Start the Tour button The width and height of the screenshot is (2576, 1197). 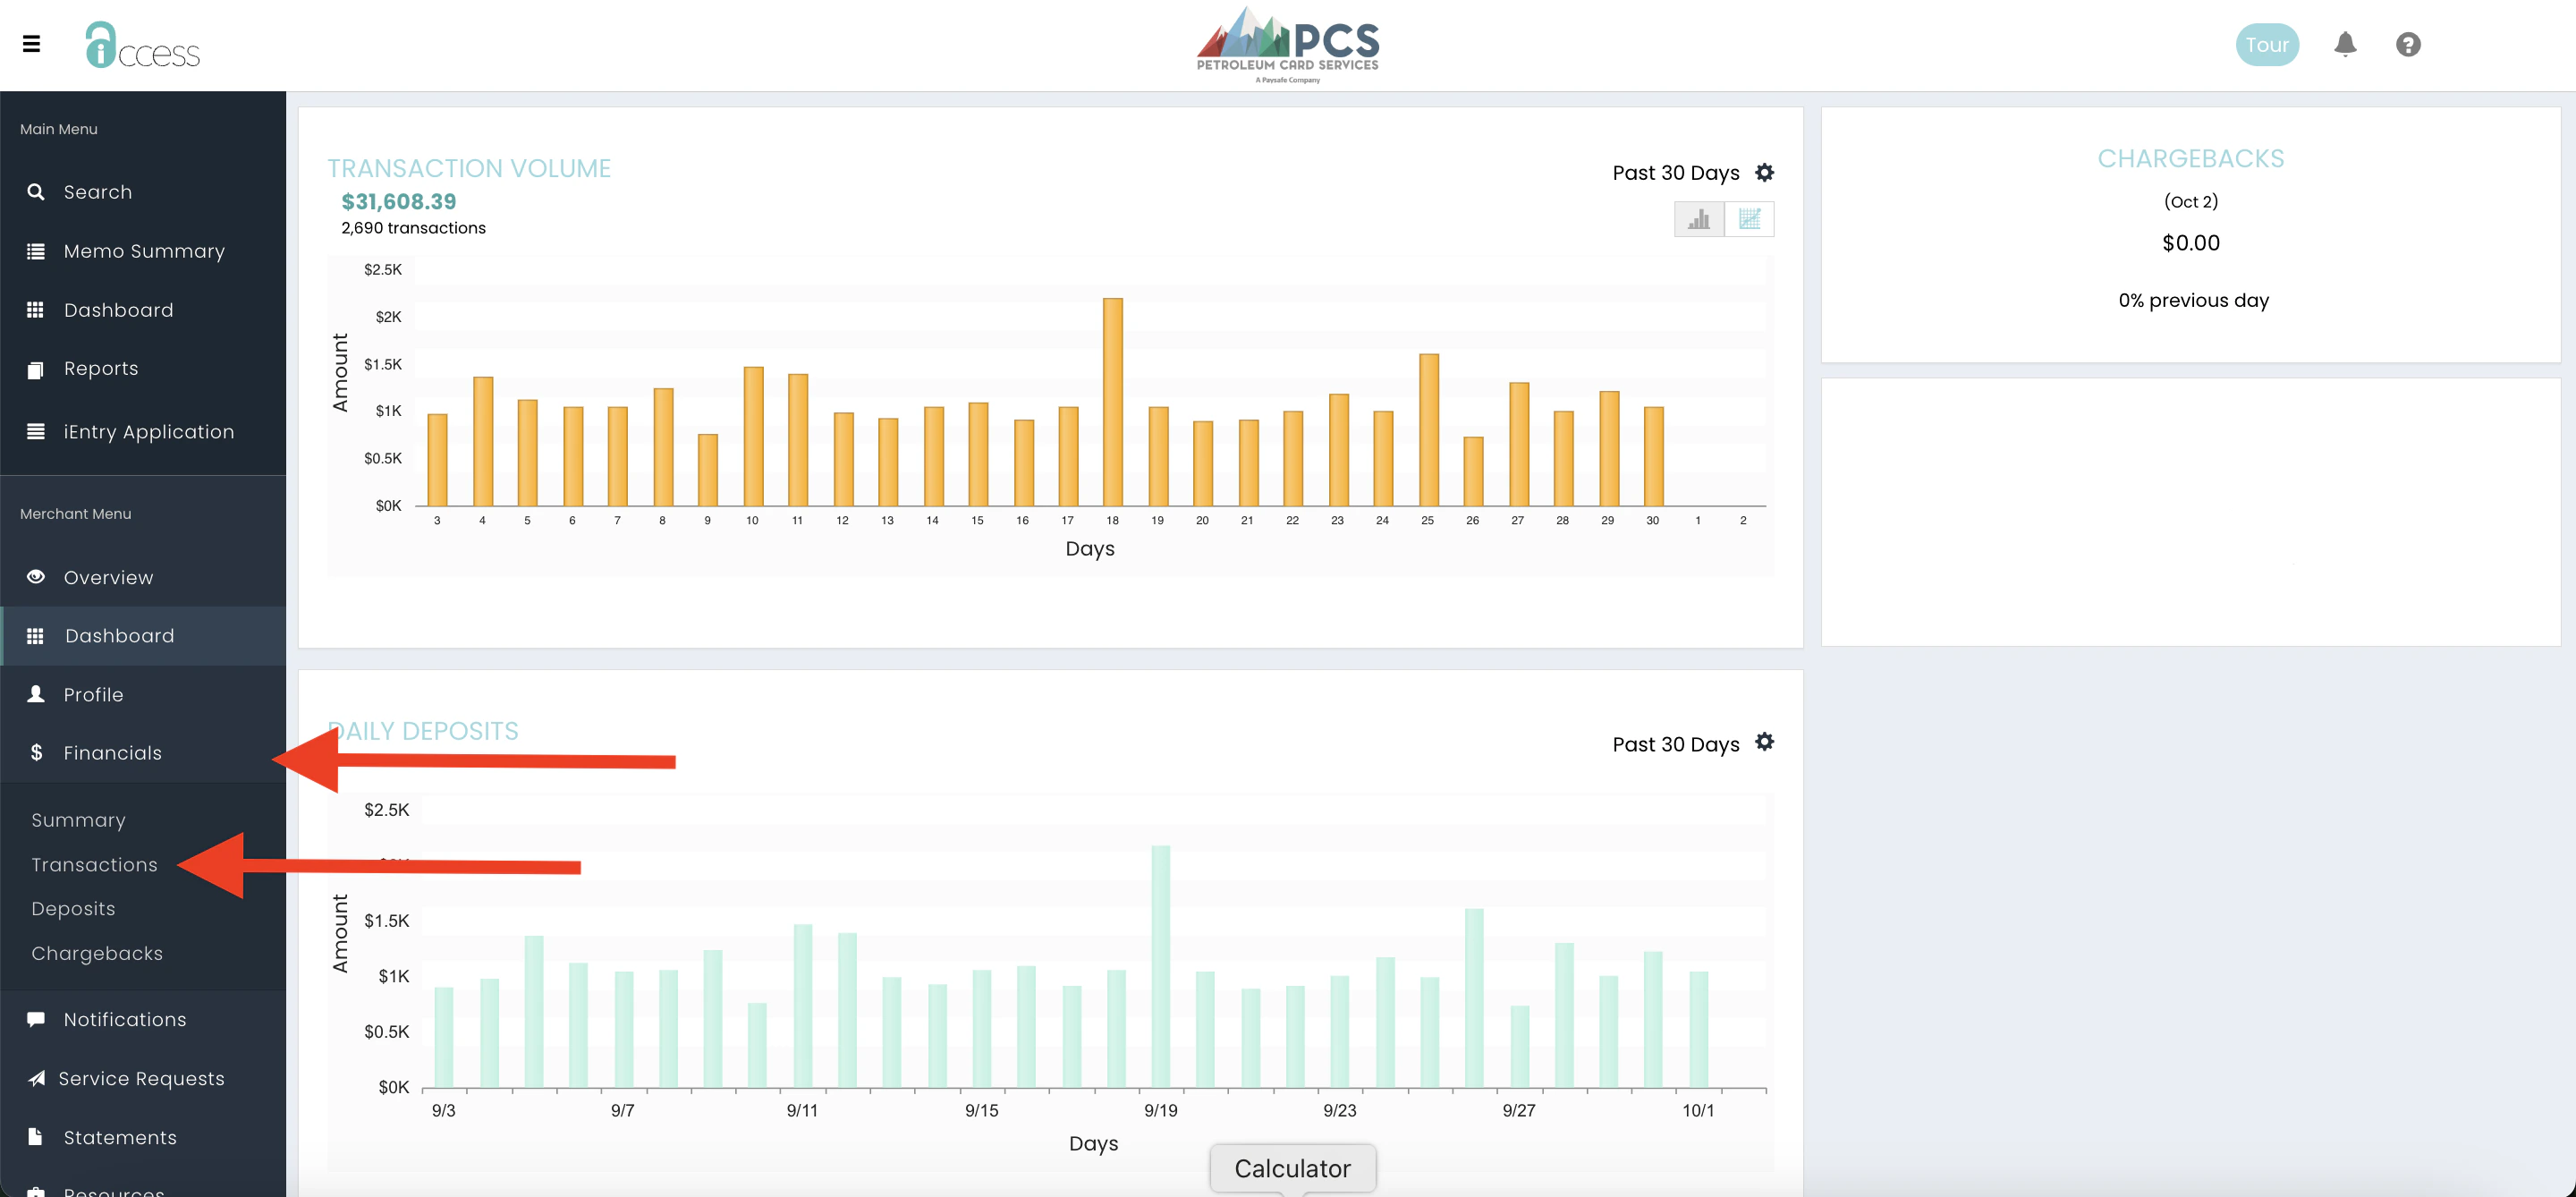pos(2267,45)
